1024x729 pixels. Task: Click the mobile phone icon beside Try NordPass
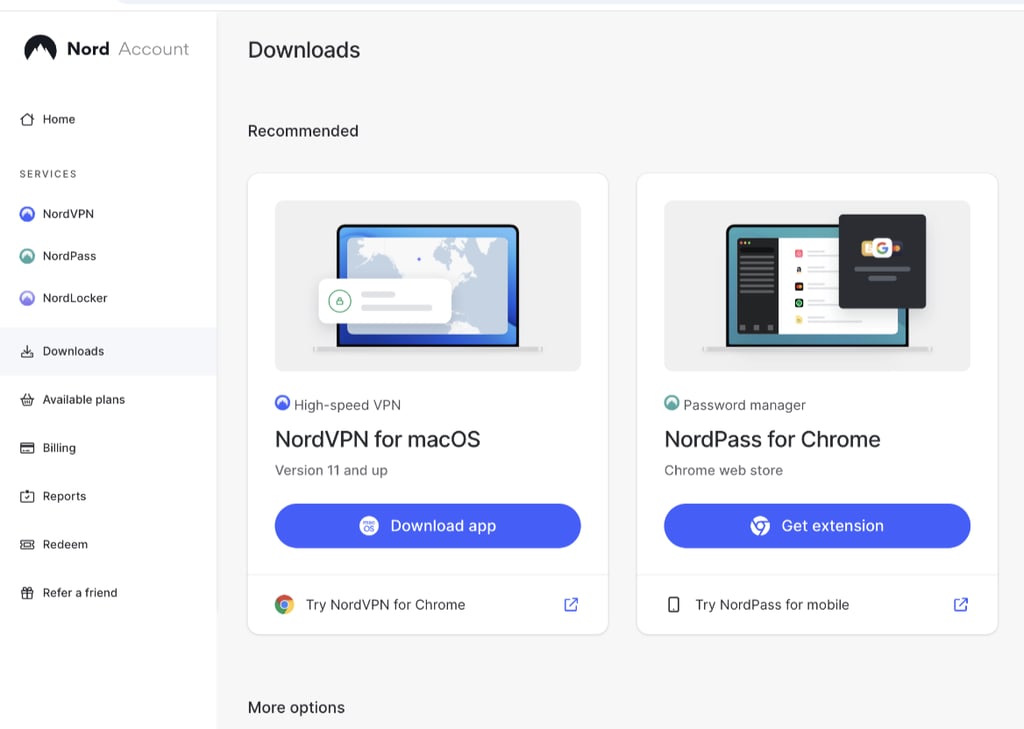coord(673,605)
